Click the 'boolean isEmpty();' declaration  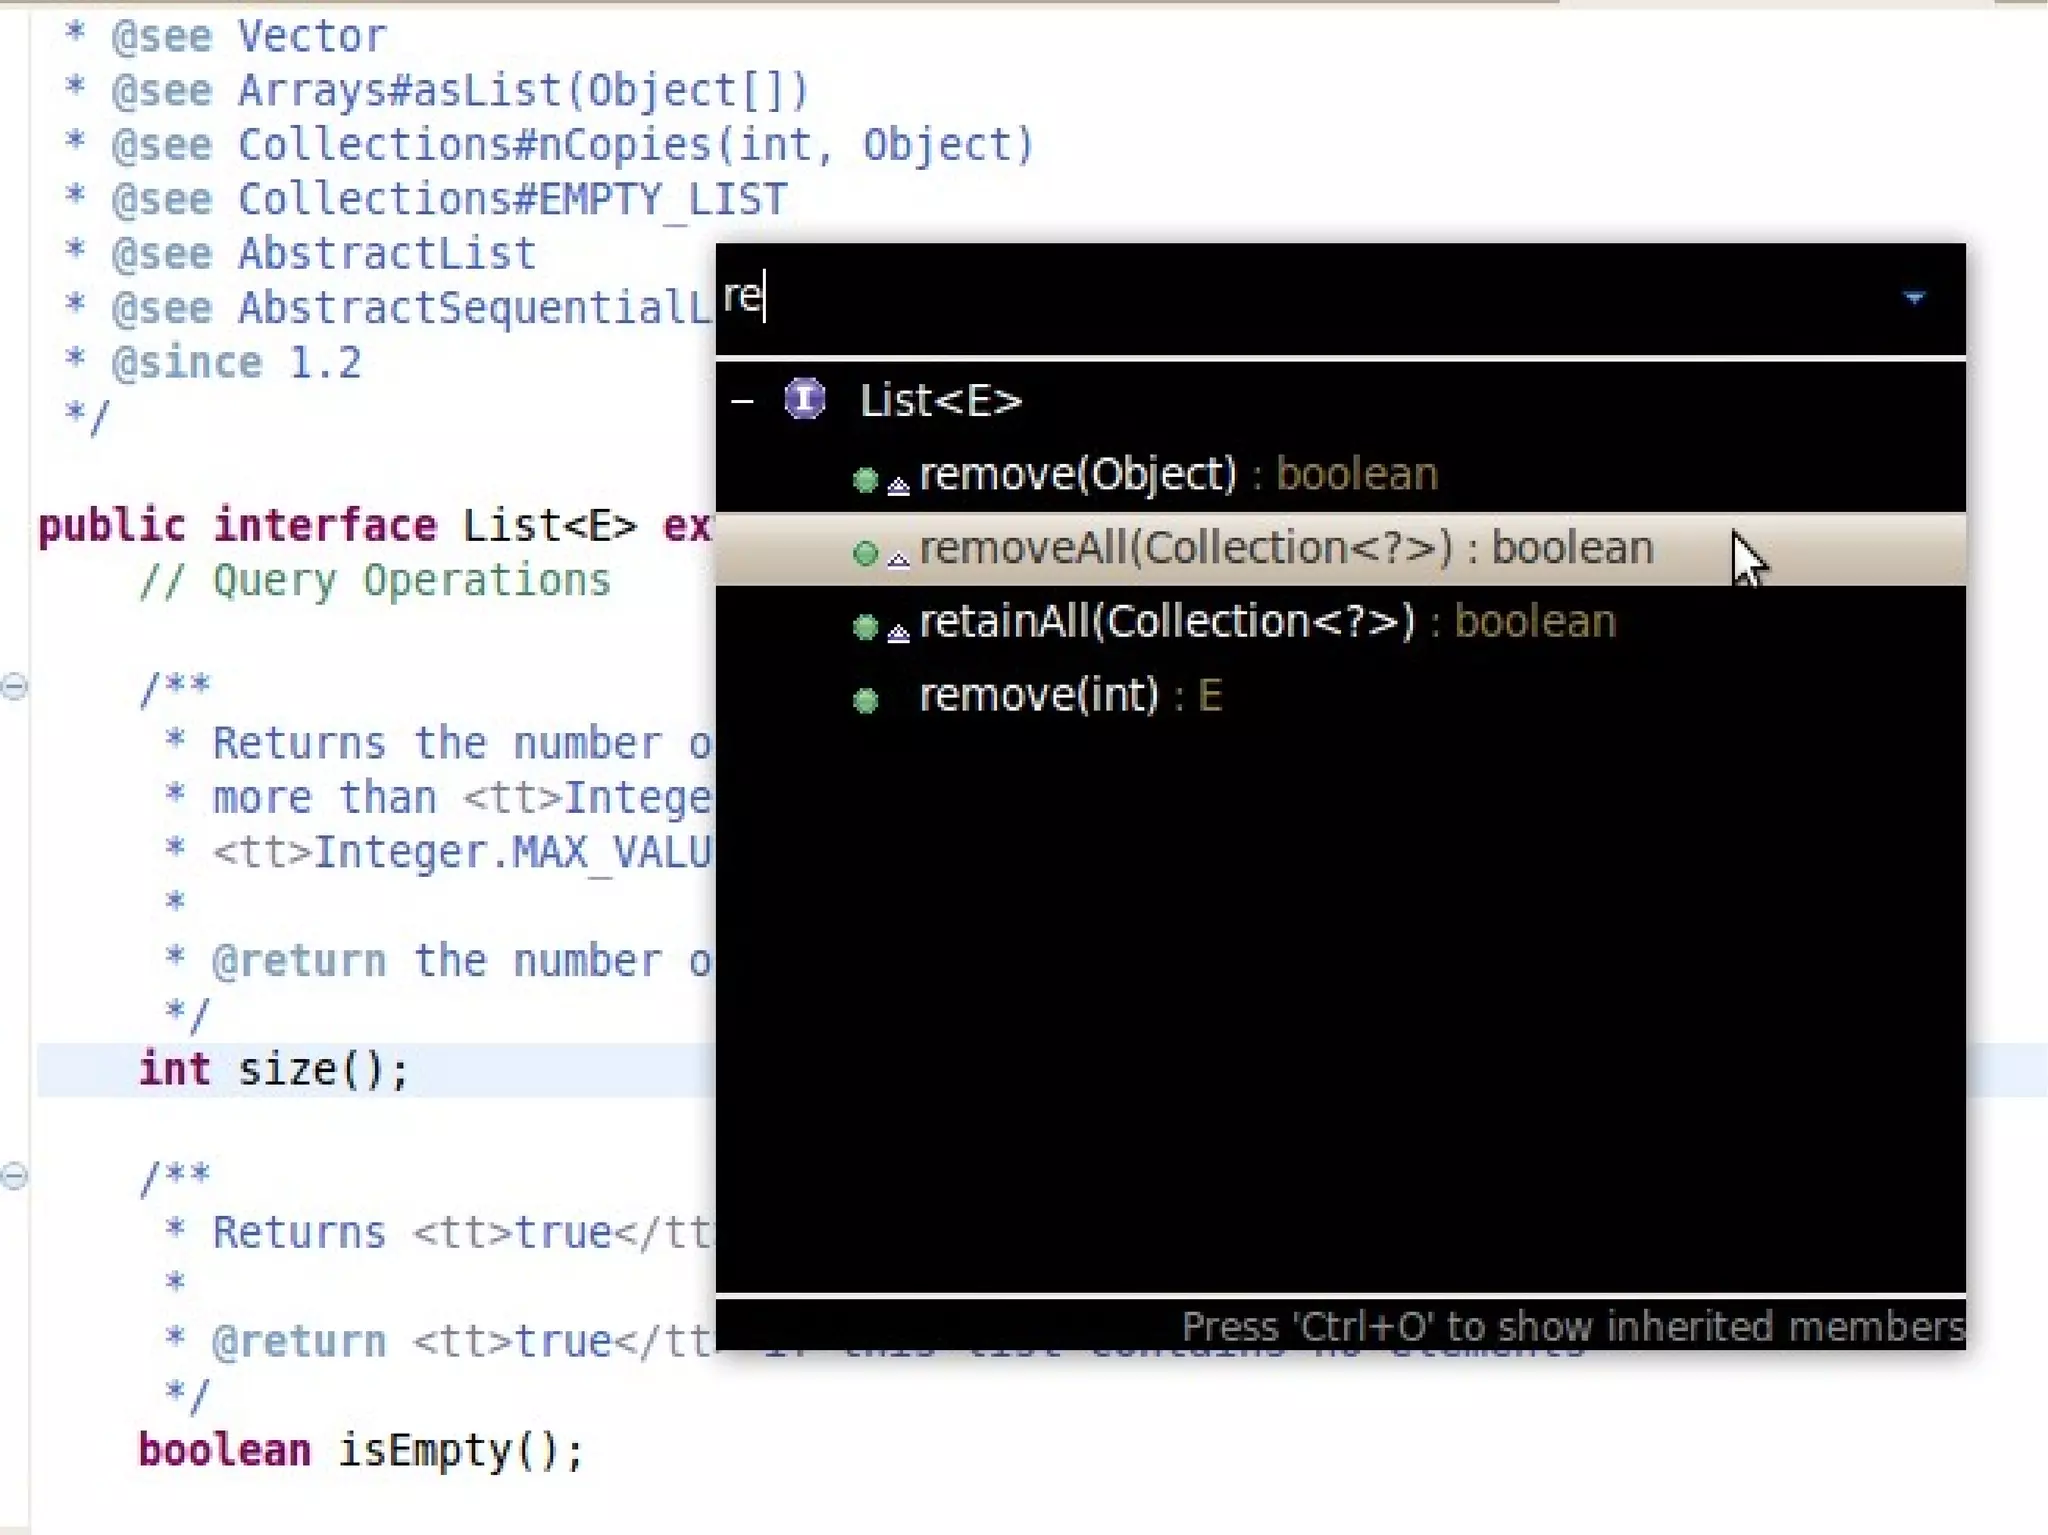(x=360, y=1451)
